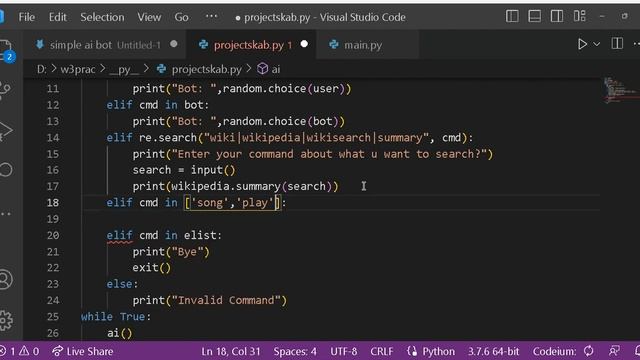Screen dimensions: 640x360
Task: Toggle primary side bar layout icon
Action: point(512,16)
